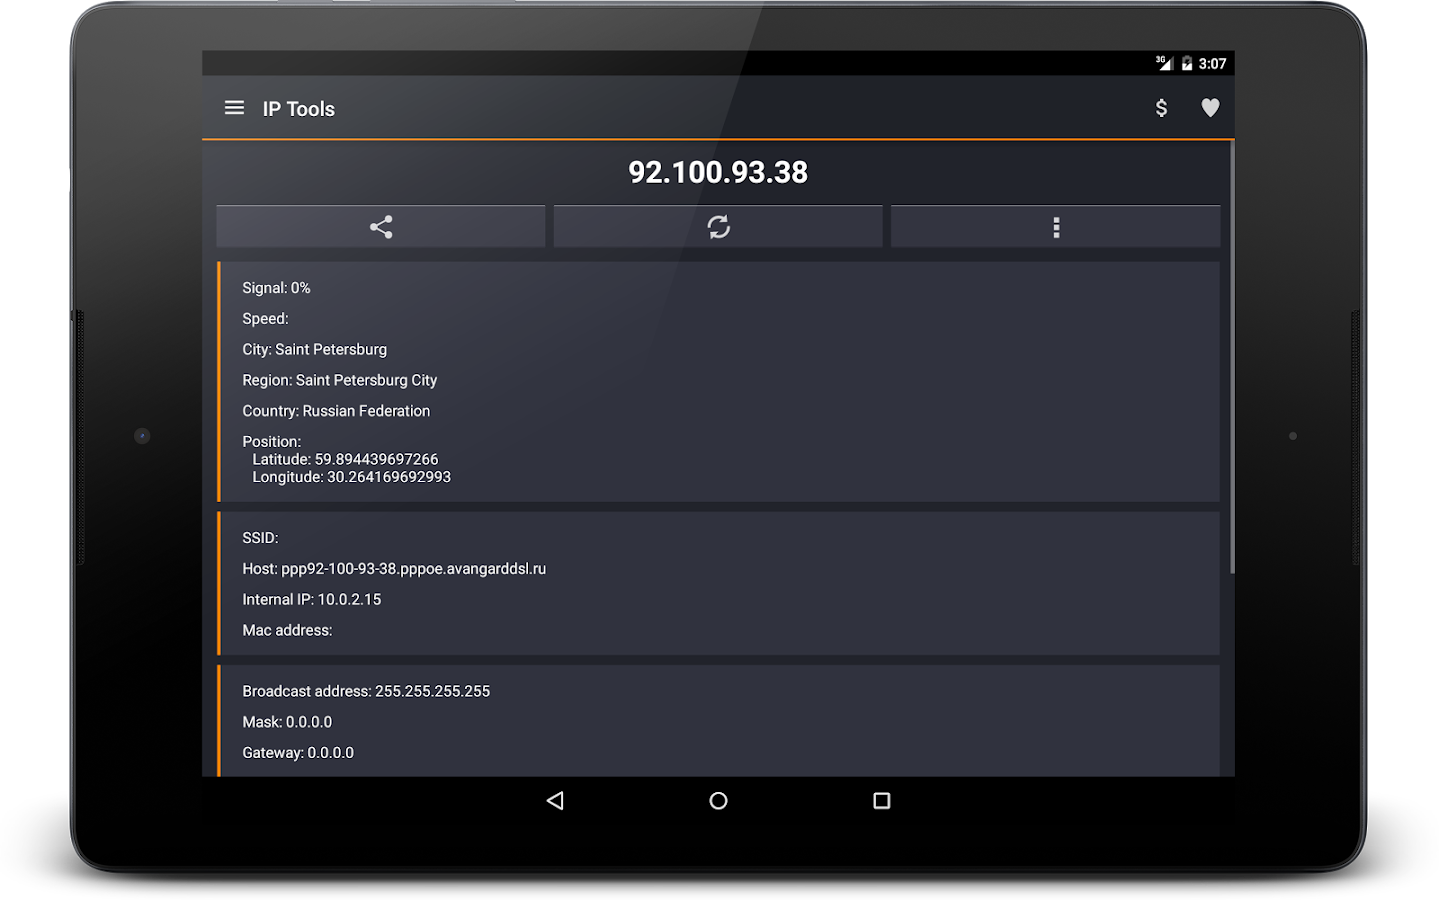Tap the battery icon in the status bar
The width and height of the screenshot is (1439, 900).
pos(1186,62)
